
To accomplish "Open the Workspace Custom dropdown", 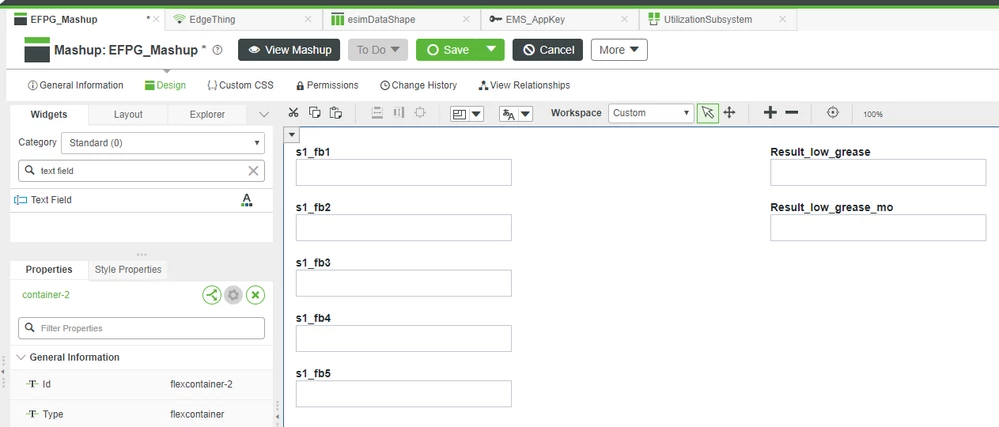I will coord(650,113).
